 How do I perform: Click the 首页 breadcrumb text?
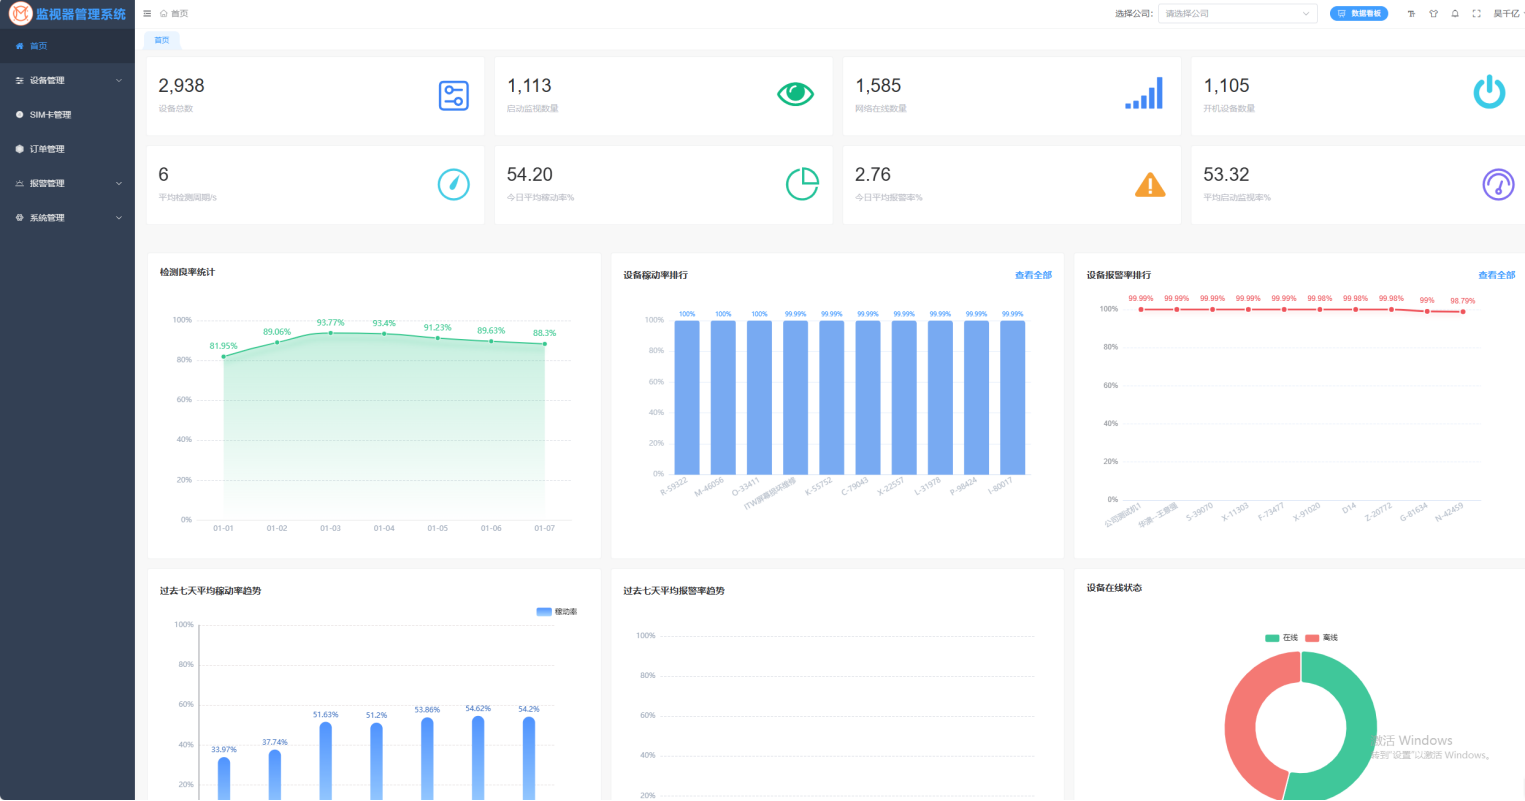click(179, 14)
